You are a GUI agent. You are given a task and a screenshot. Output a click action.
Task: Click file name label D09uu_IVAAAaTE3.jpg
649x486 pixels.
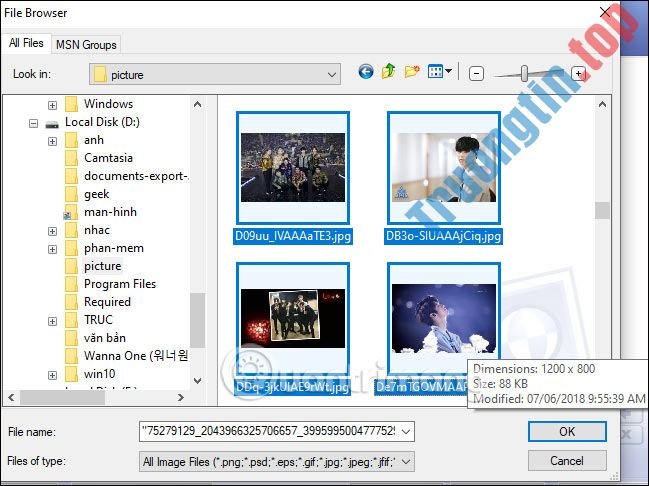pos(293,236)
